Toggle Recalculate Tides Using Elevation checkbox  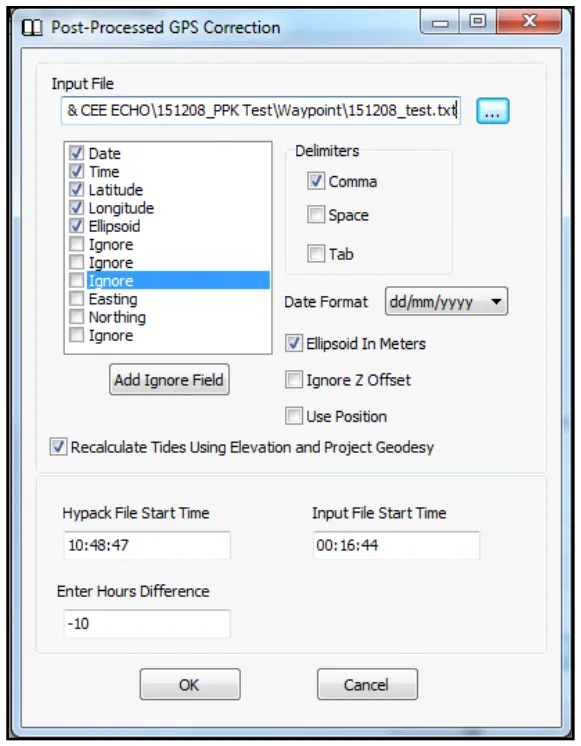(x=58, y=447)
